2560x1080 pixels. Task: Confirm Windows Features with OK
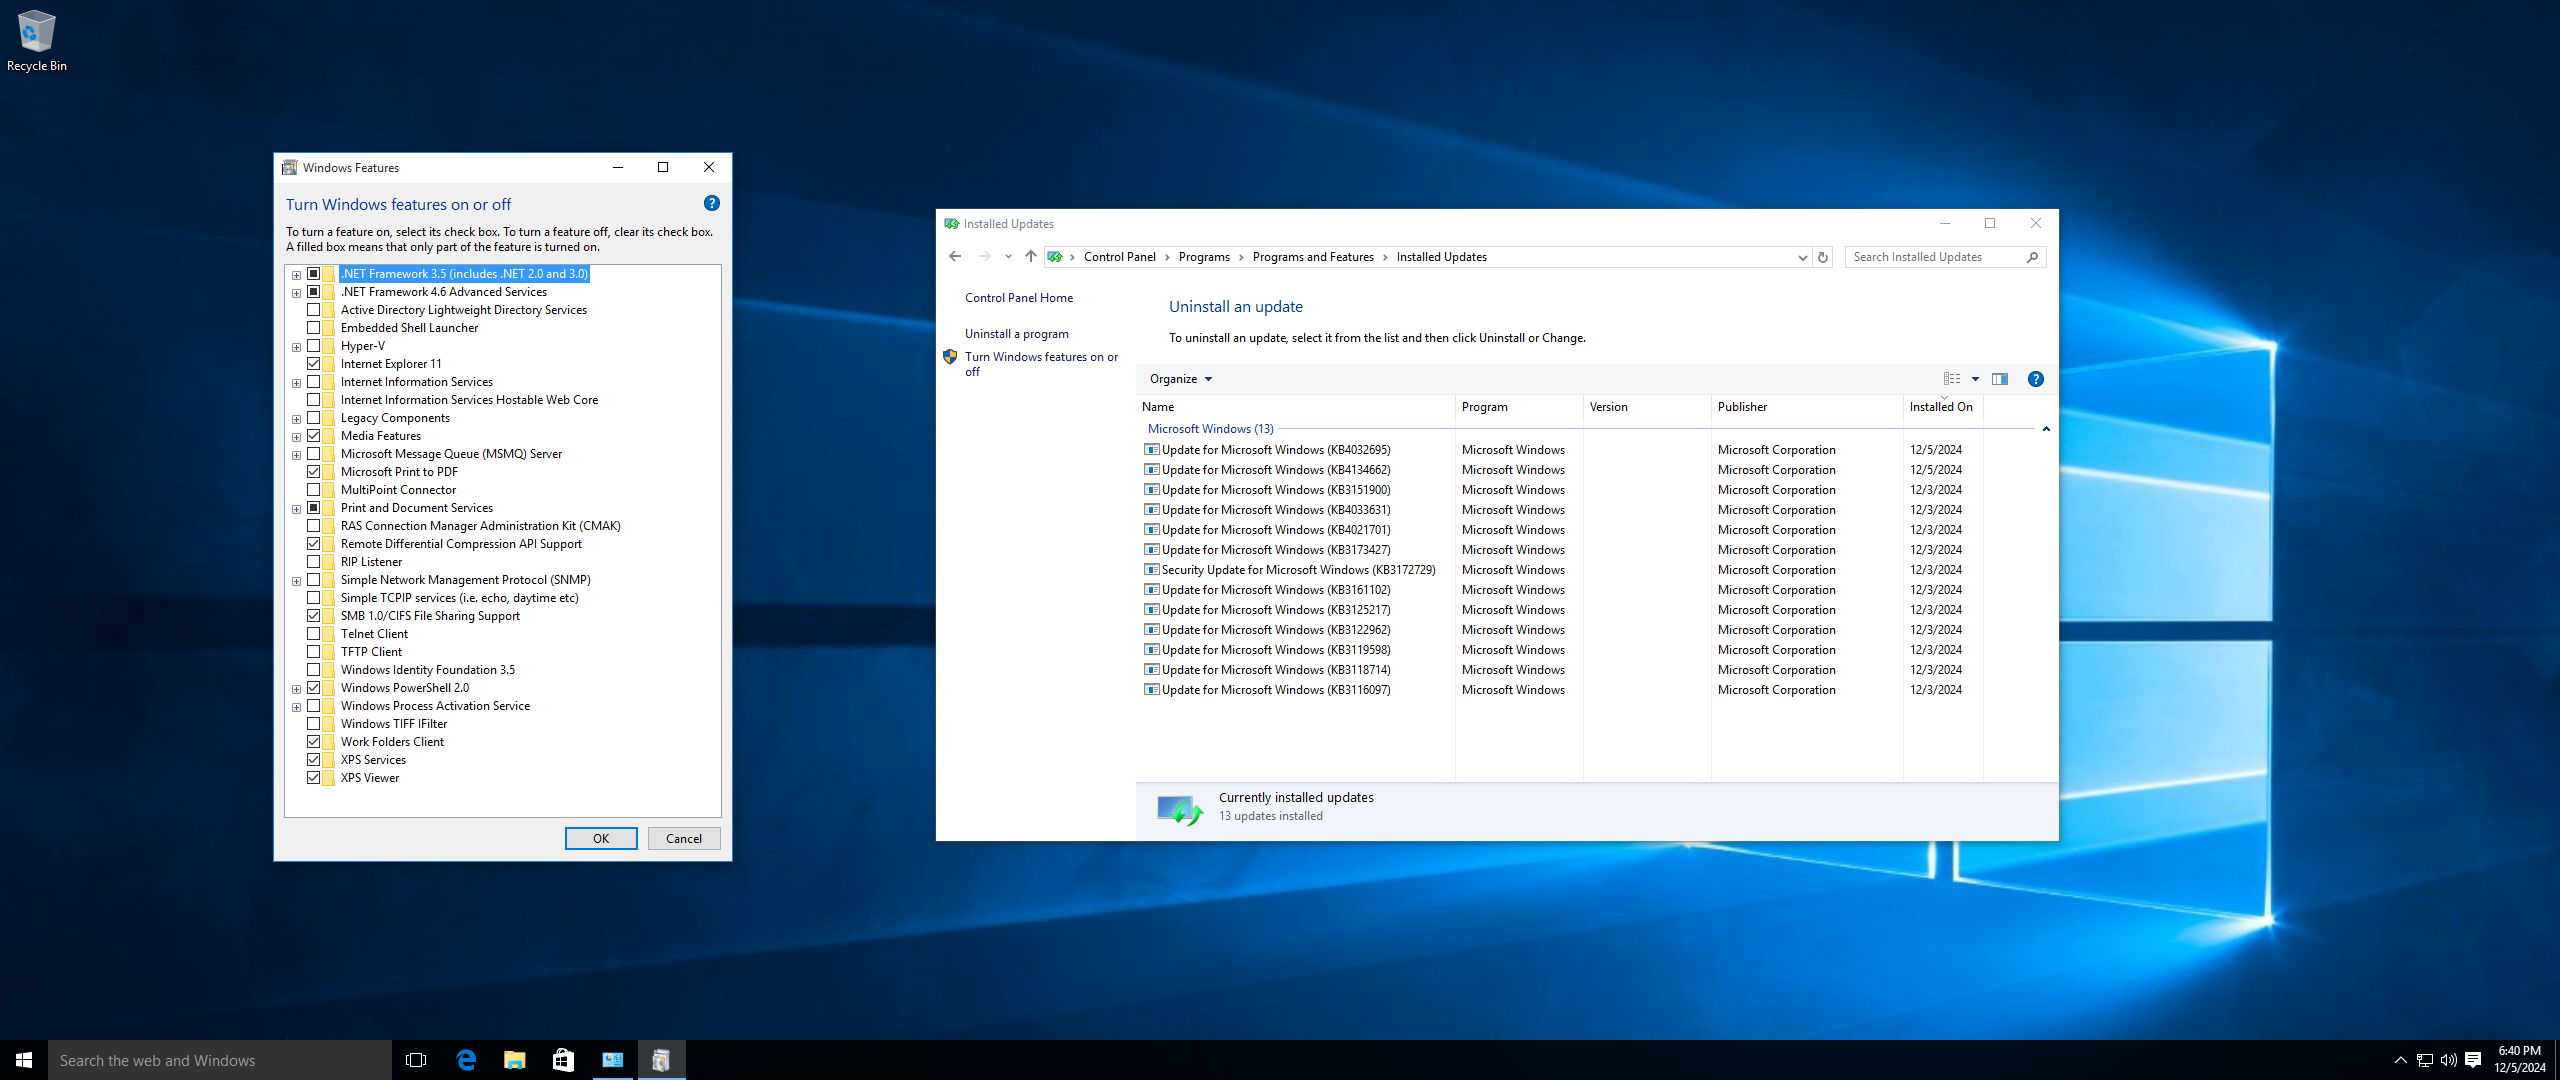601,839
